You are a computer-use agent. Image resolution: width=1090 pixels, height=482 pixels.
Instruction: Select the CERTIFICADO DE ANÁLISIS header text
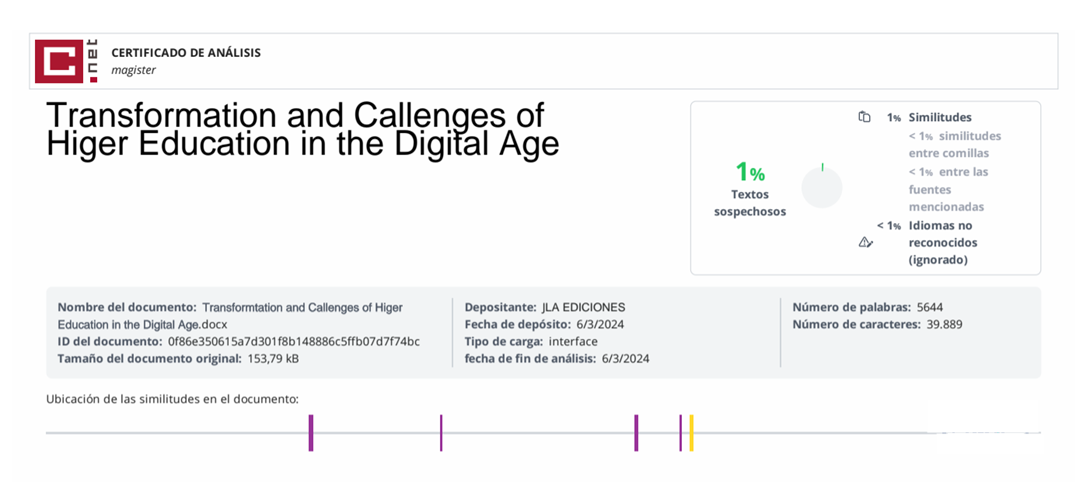pyautogui.click(x=186, y=52)
